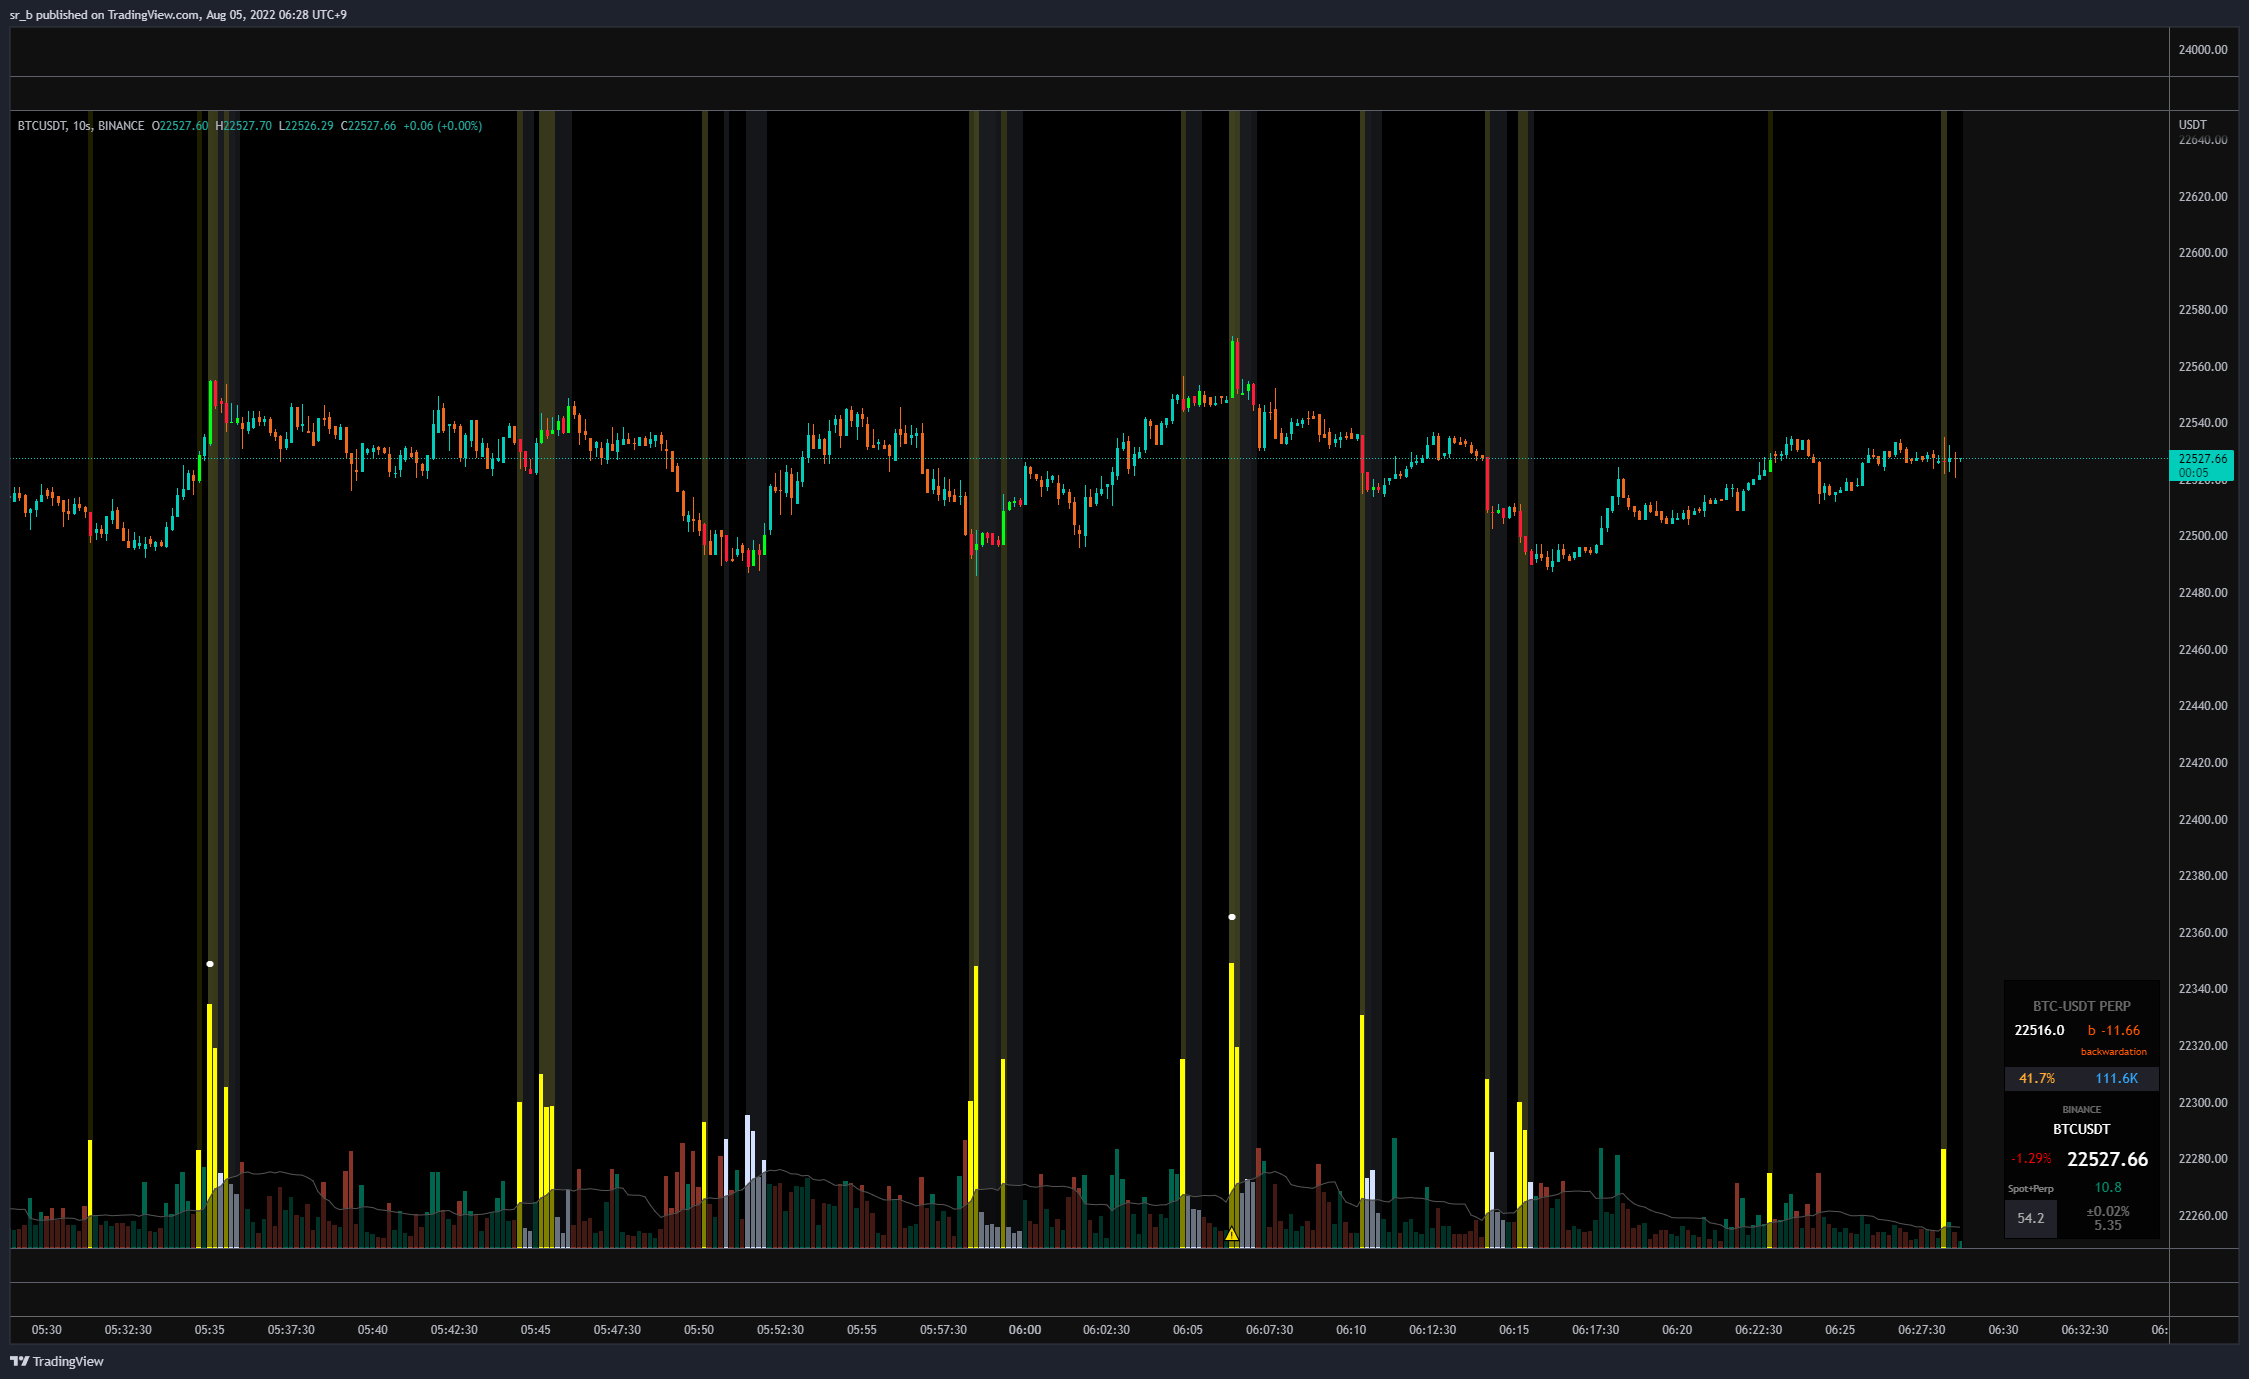Click the ±0.02% value in info panel
The width and height of the screenshot is (2249, 1379).
tap(2108, 1211)
